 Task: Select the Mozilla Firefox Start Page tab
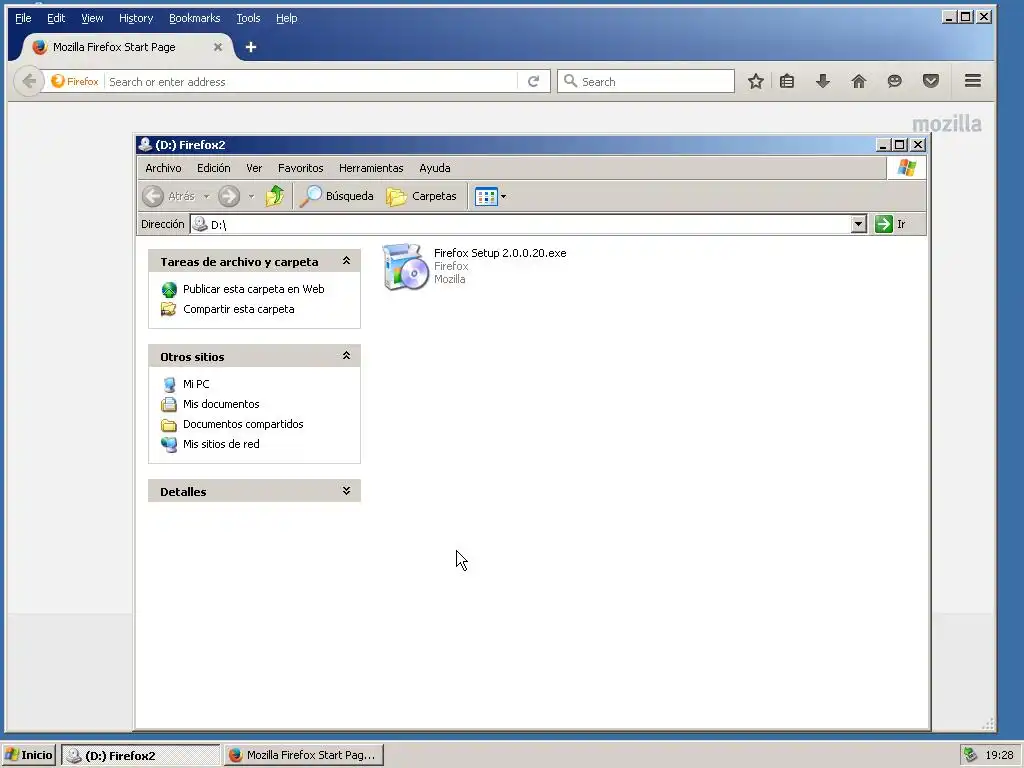128,47
